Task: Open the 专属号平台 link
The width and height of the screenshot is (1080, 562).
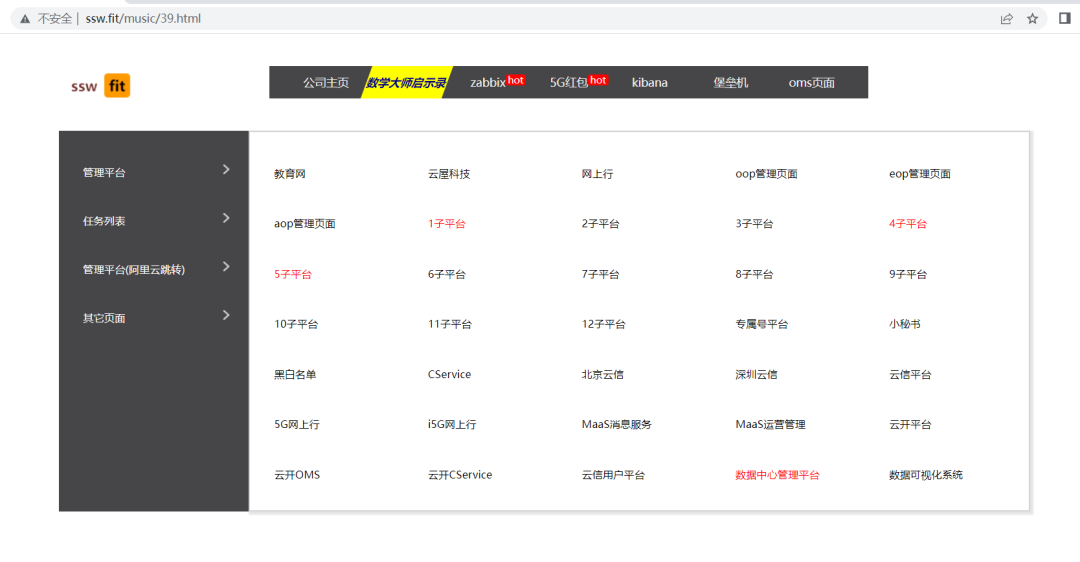Action: pos(762,324)
